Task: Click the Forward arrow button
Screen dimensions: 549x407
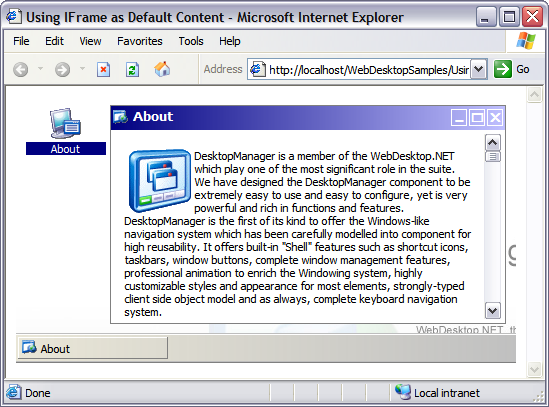Action: click(62, 69)
